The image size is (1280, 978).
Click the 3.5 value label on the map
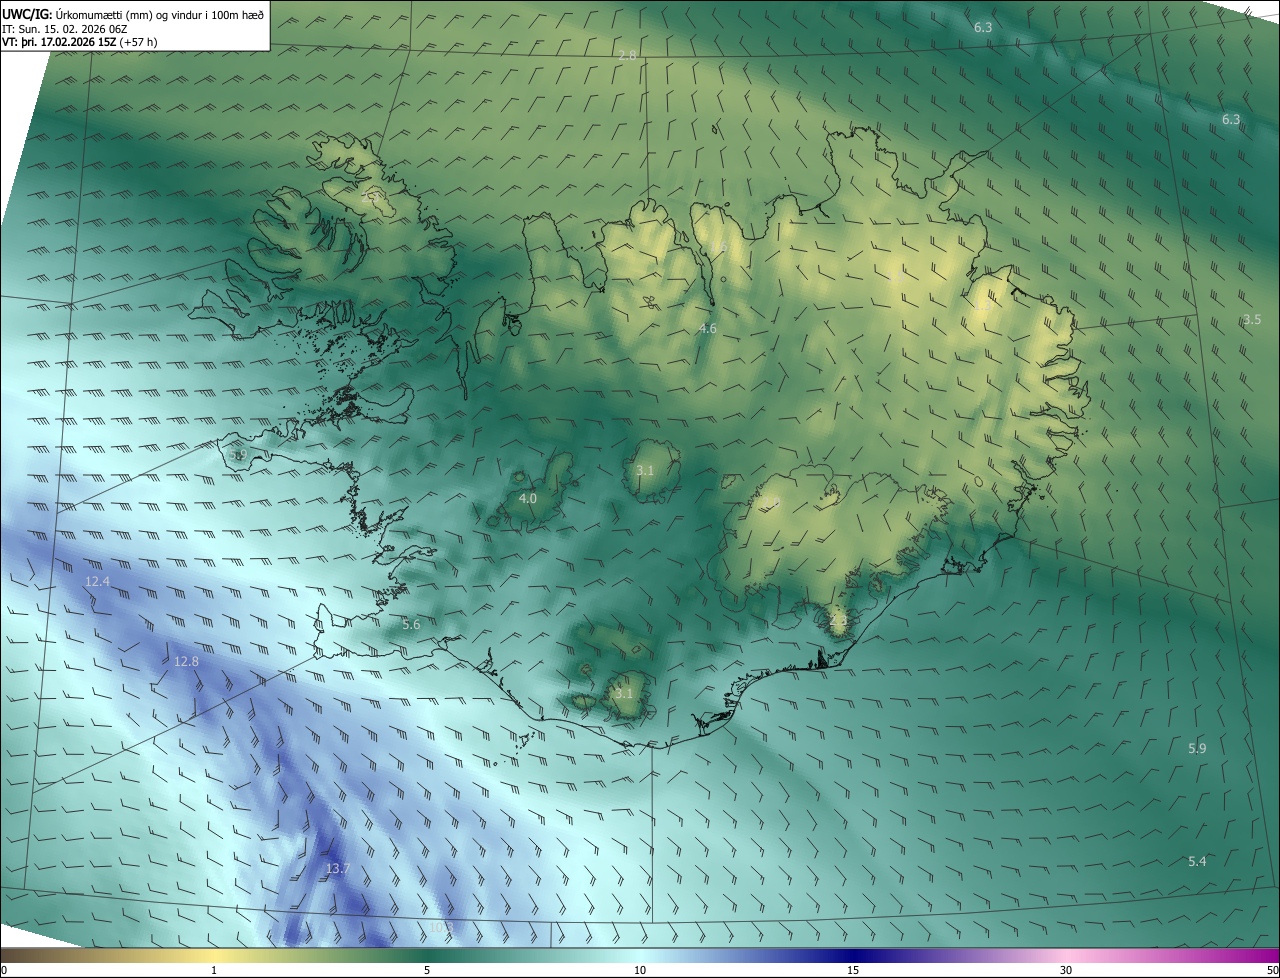(x=1252, y=319)
